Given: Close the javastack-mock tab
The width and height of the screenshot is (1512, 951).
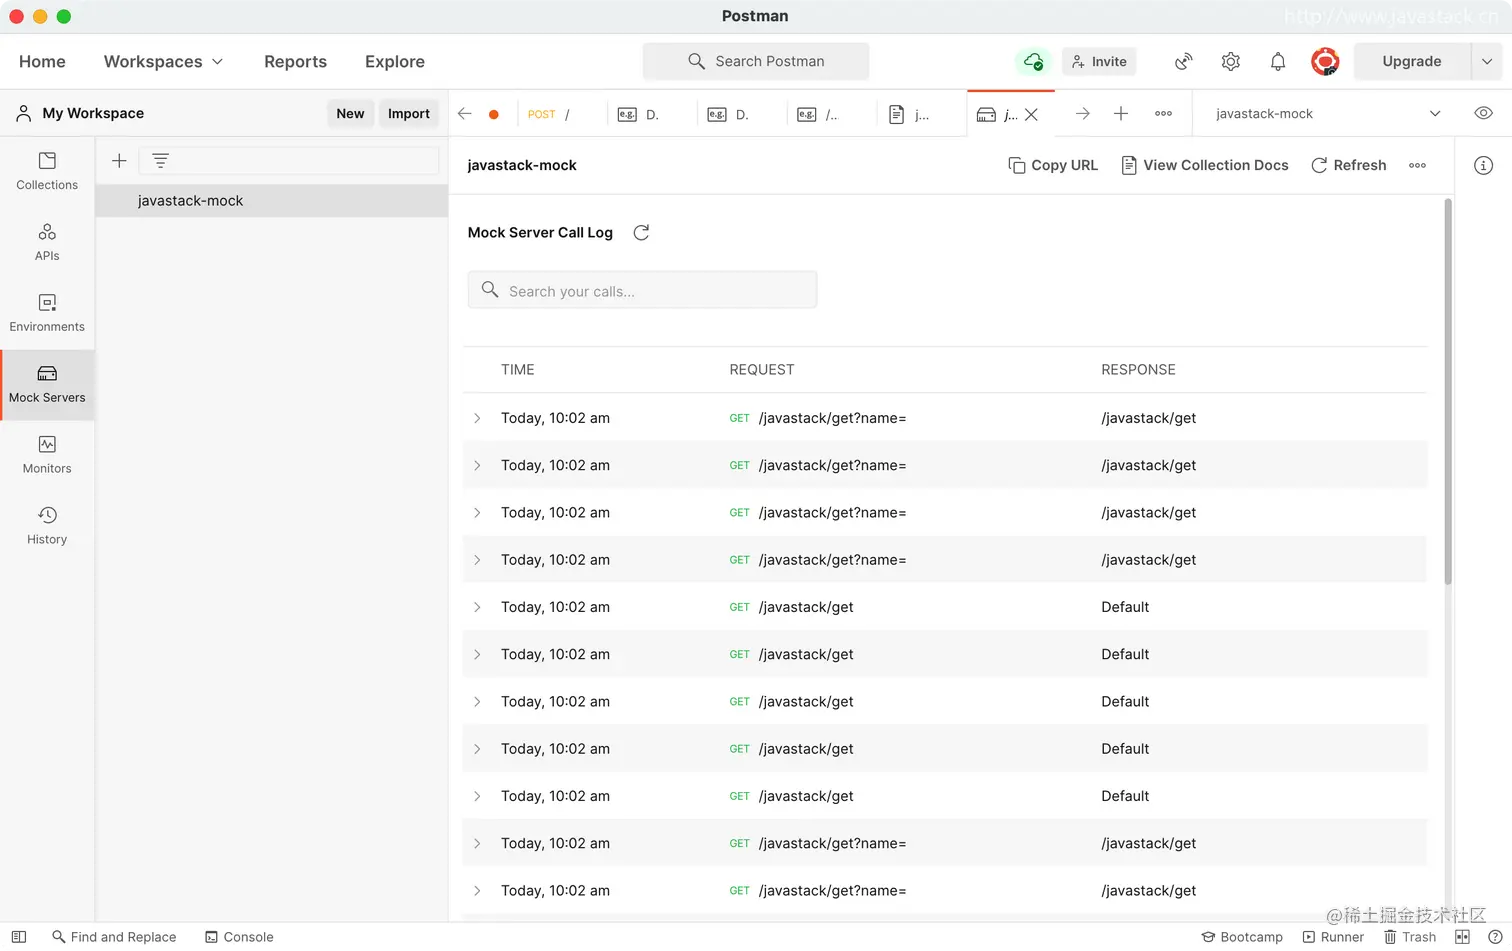Looking at the screenshot, I should tap(1031, 114).
